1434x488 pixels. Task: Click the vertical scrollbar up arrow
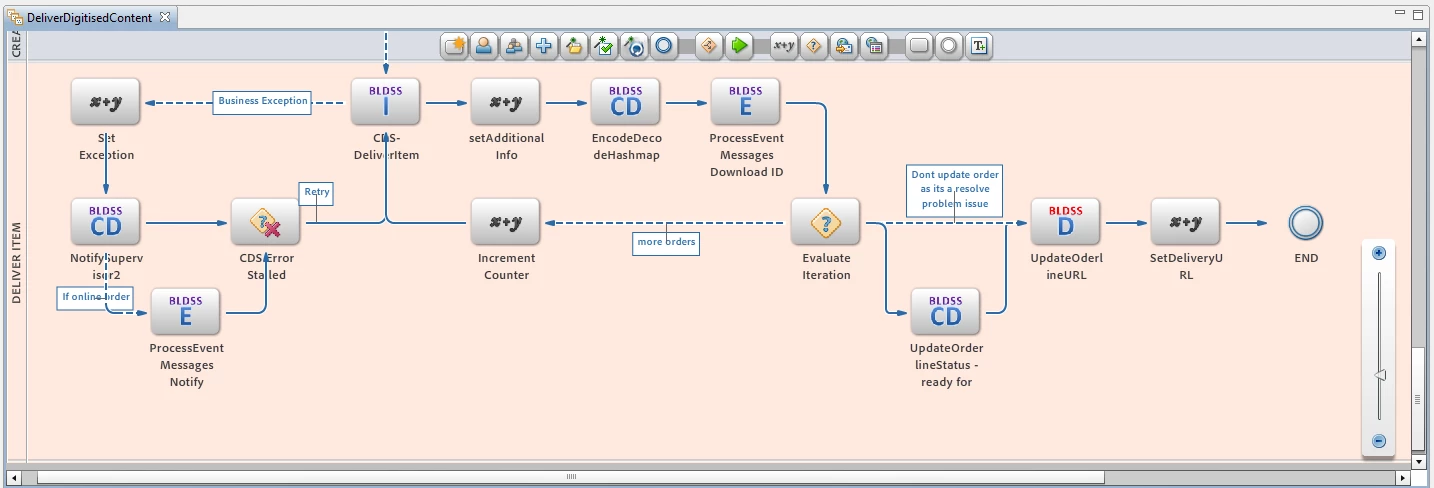(1418, 39)
